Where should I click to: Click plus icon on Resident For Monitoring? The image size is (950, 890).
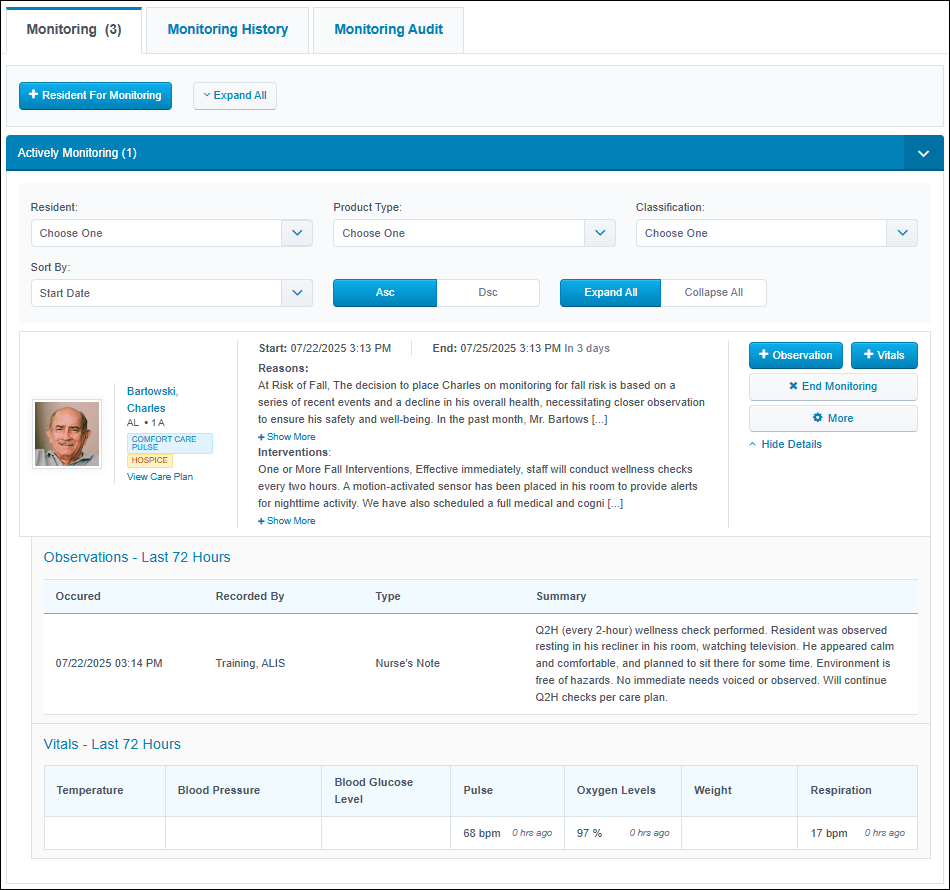33,95
